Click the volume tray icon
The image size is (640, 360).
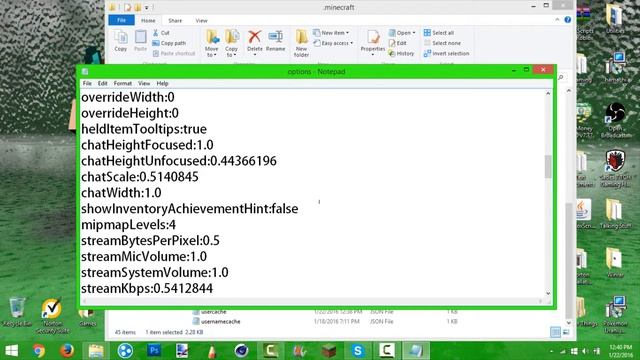coord(585,351)
